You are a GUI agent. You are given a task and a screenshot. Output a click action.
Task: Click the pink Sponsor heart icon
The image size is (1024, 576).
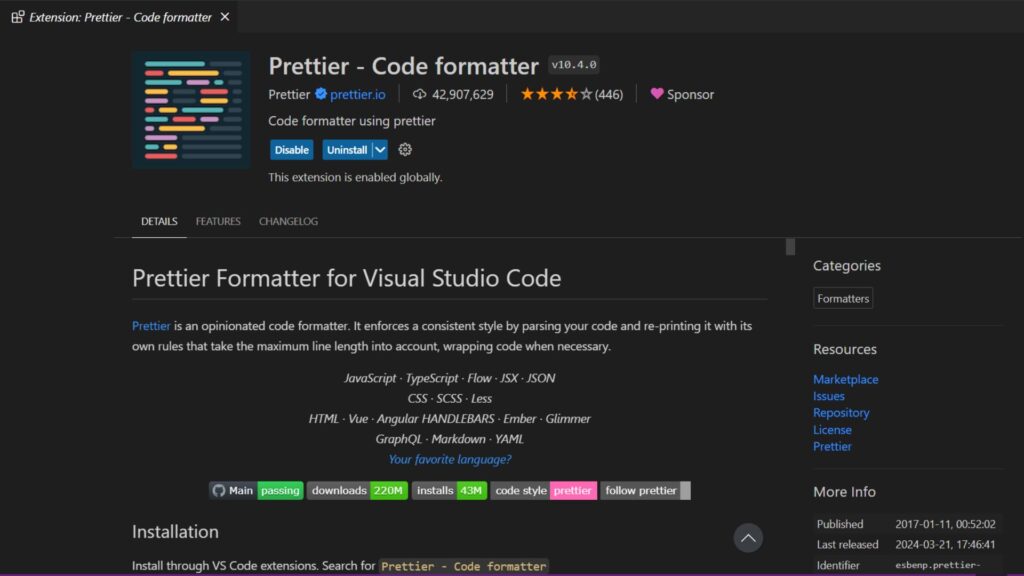click(x=657, y=93)
